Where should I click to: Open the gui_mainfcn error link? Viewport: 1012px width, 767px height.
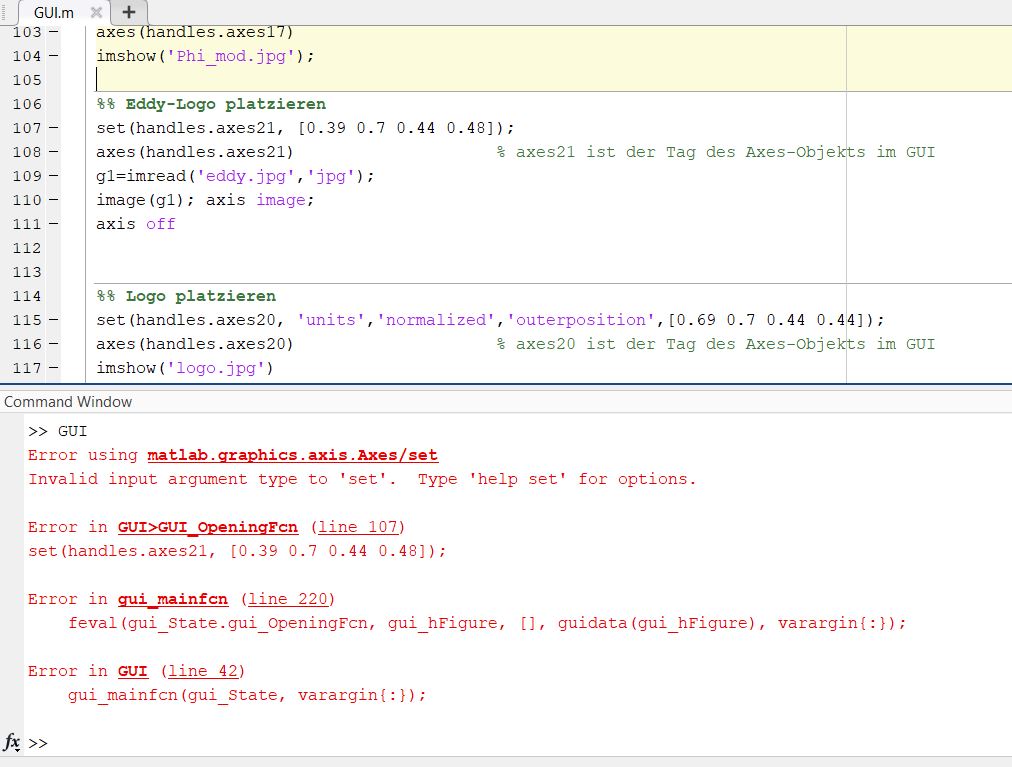point(172,599)
